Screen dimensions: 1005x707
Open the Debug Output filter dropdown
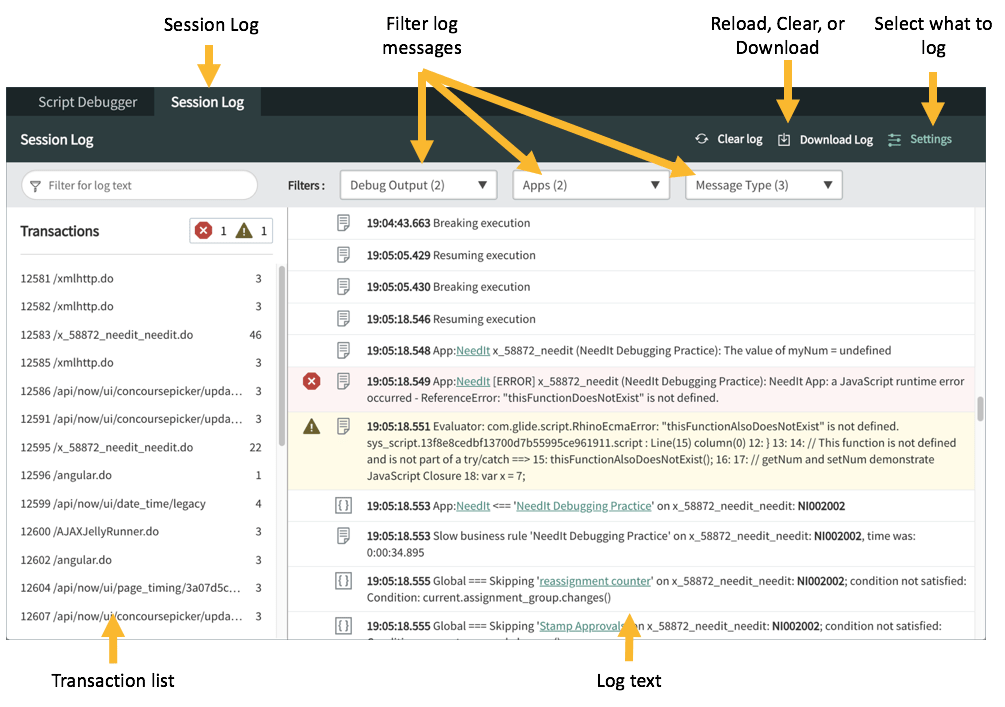417,184
